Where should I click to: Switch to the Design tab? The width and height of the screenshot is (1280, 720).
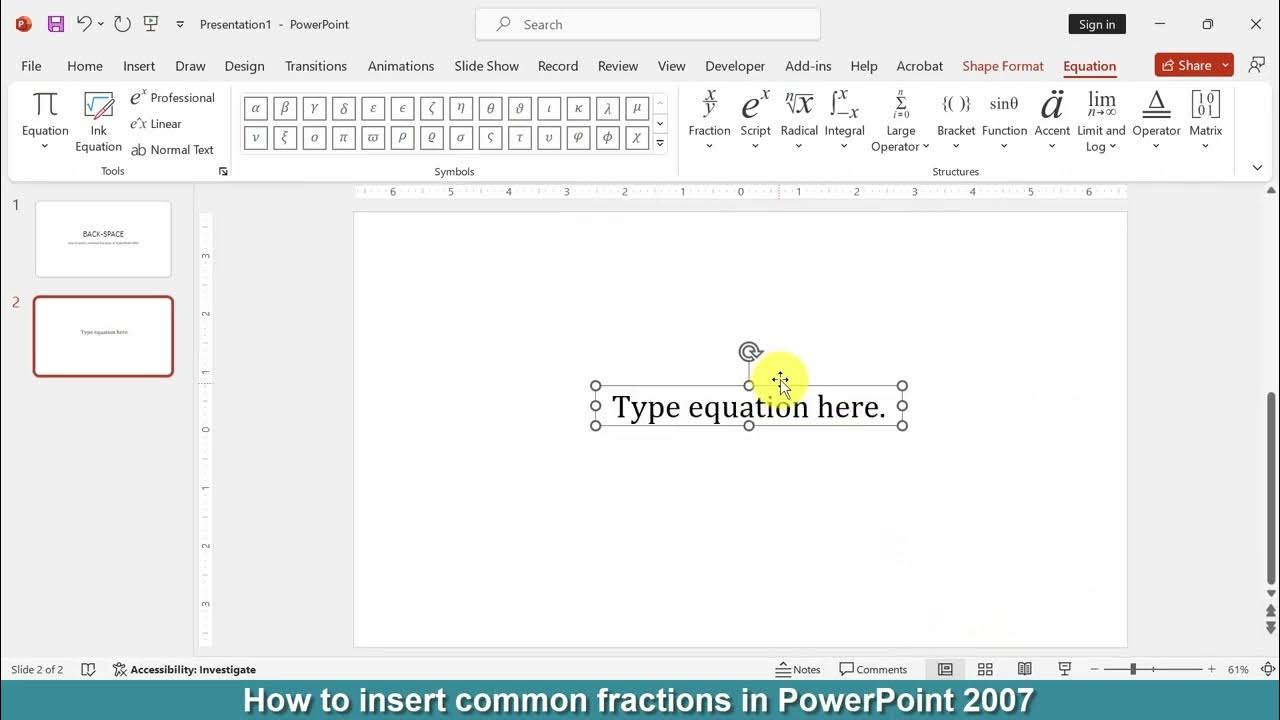point(244,66)
